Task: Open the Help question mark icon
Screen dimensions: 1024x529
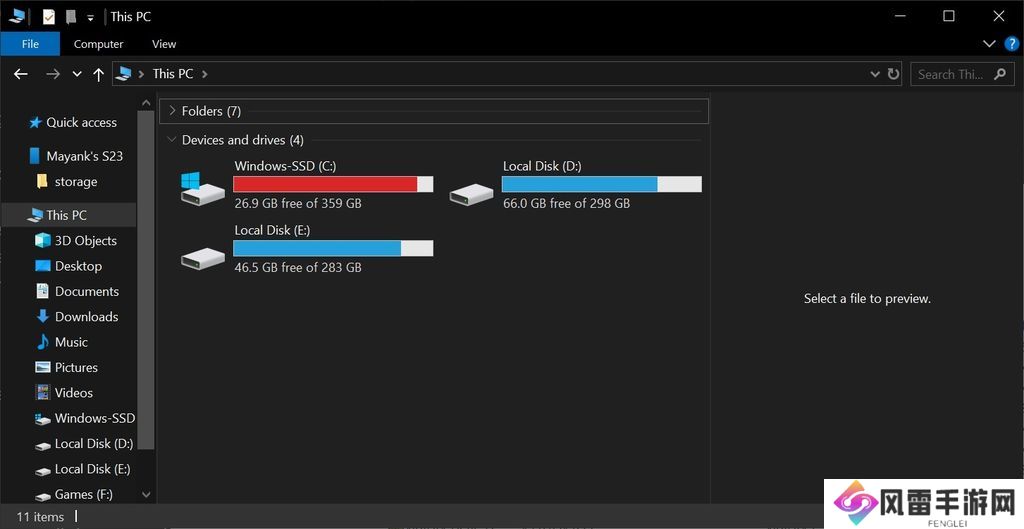Action: click(1011, 44)
